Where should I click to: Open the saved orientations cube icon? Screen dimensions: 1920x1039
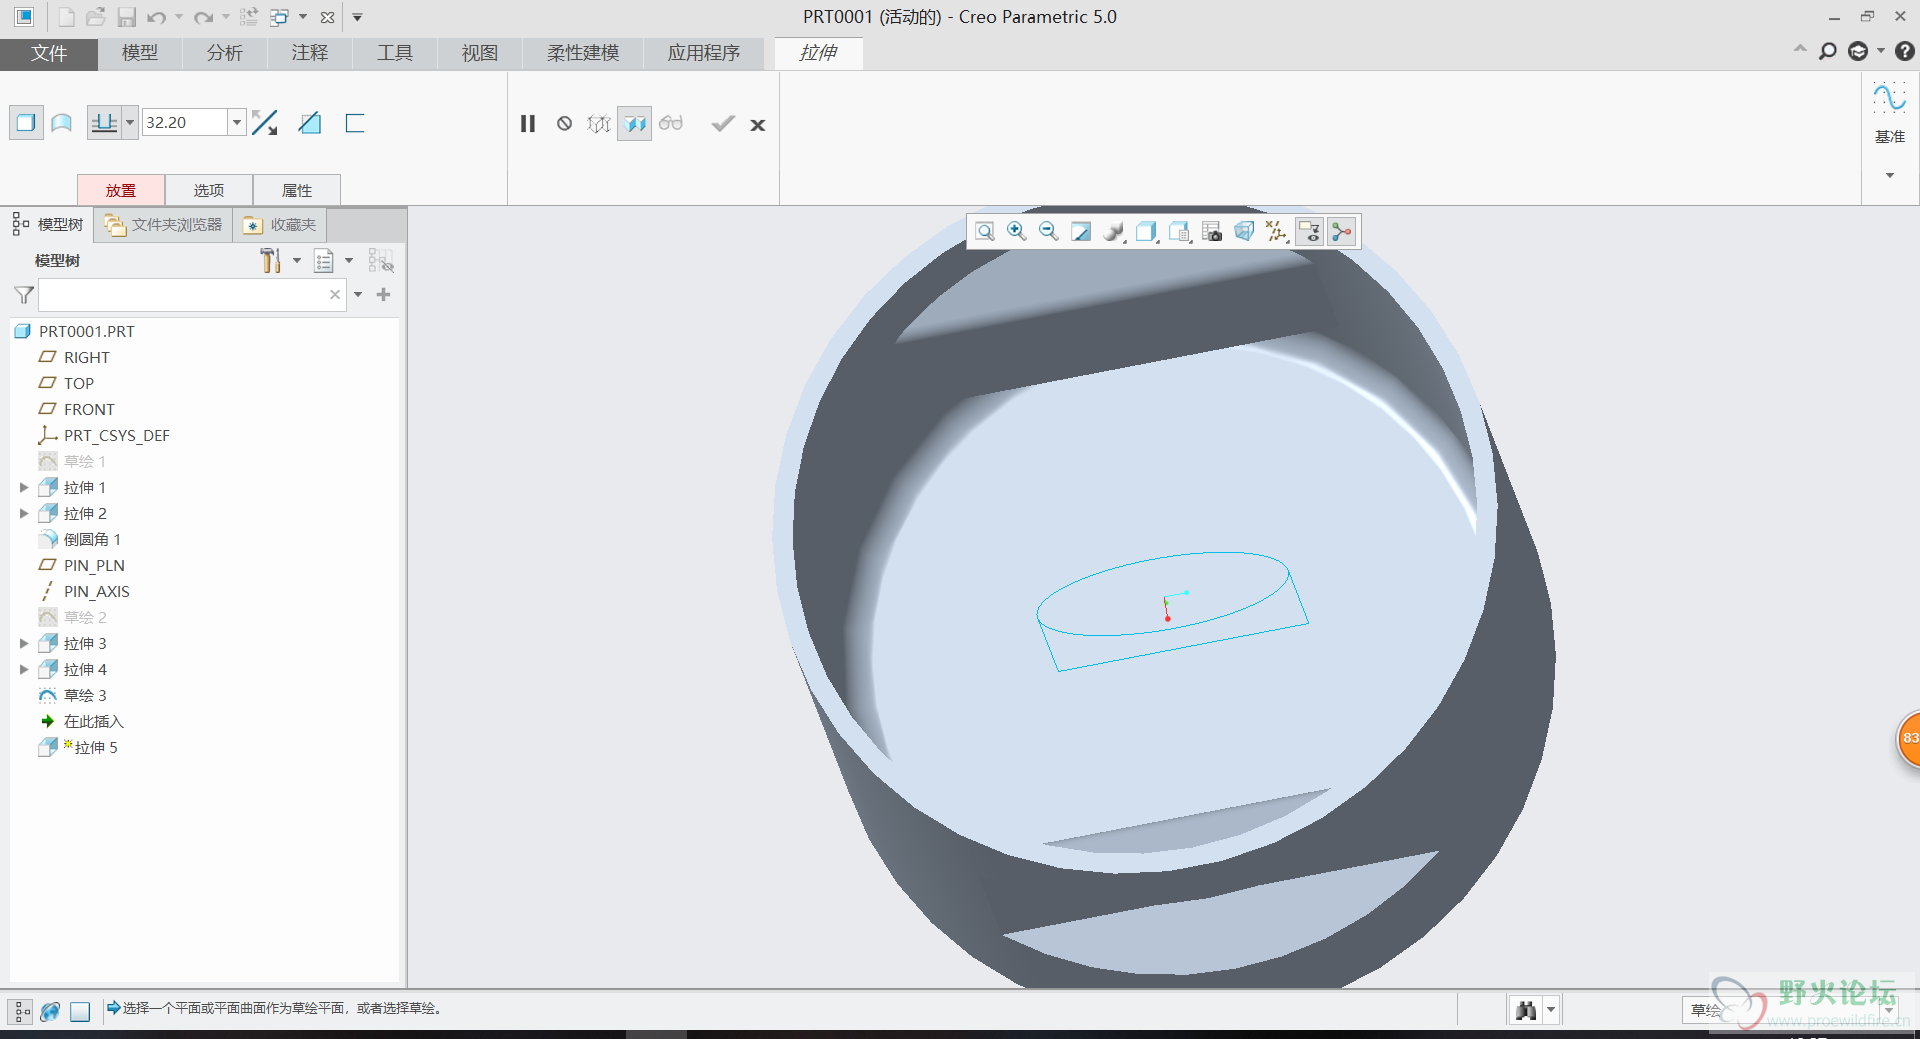1146,232
